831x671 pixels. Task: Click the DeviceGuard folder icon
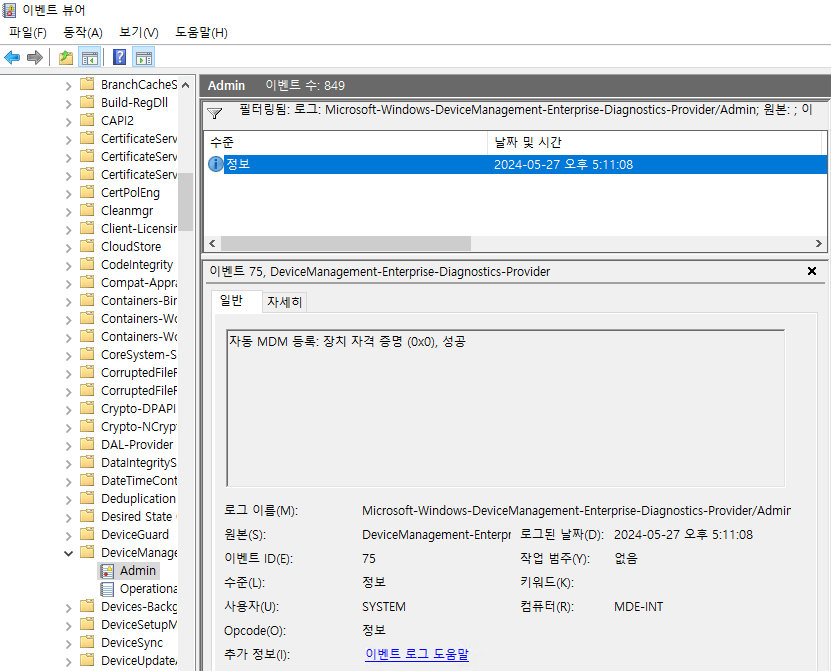pyautogui.click(x=87, y=534)
